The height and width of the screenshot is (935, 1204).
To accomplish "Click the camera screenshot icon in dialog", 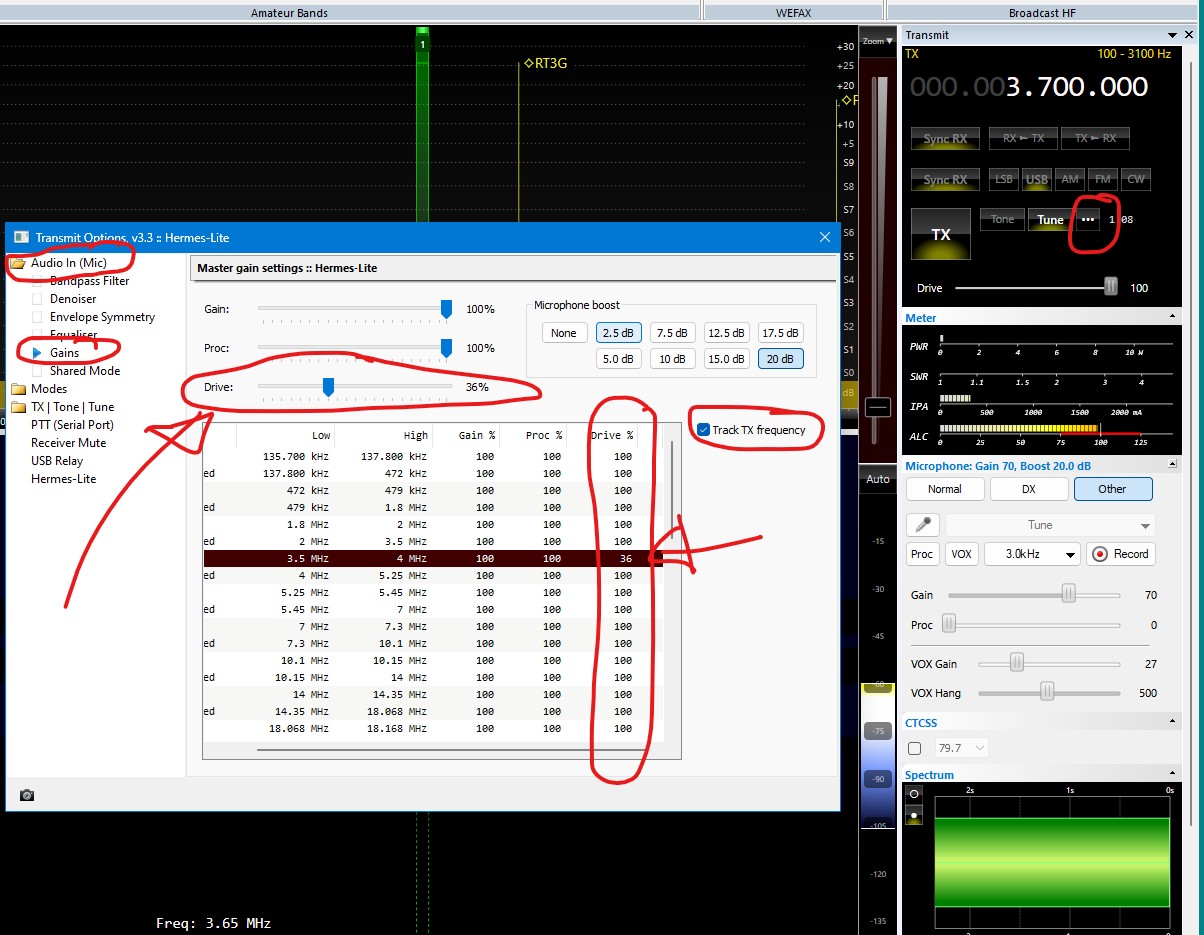I will coord(27,795).
